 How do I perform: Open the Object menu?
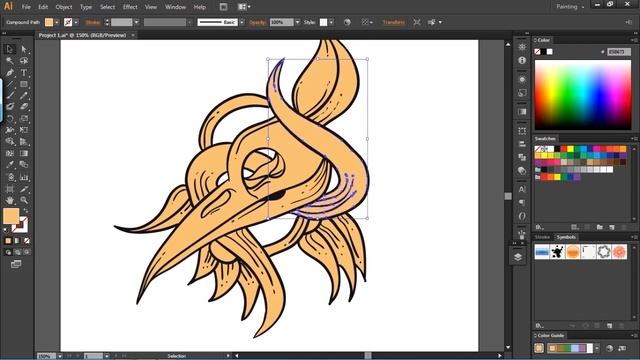point(64,7)
